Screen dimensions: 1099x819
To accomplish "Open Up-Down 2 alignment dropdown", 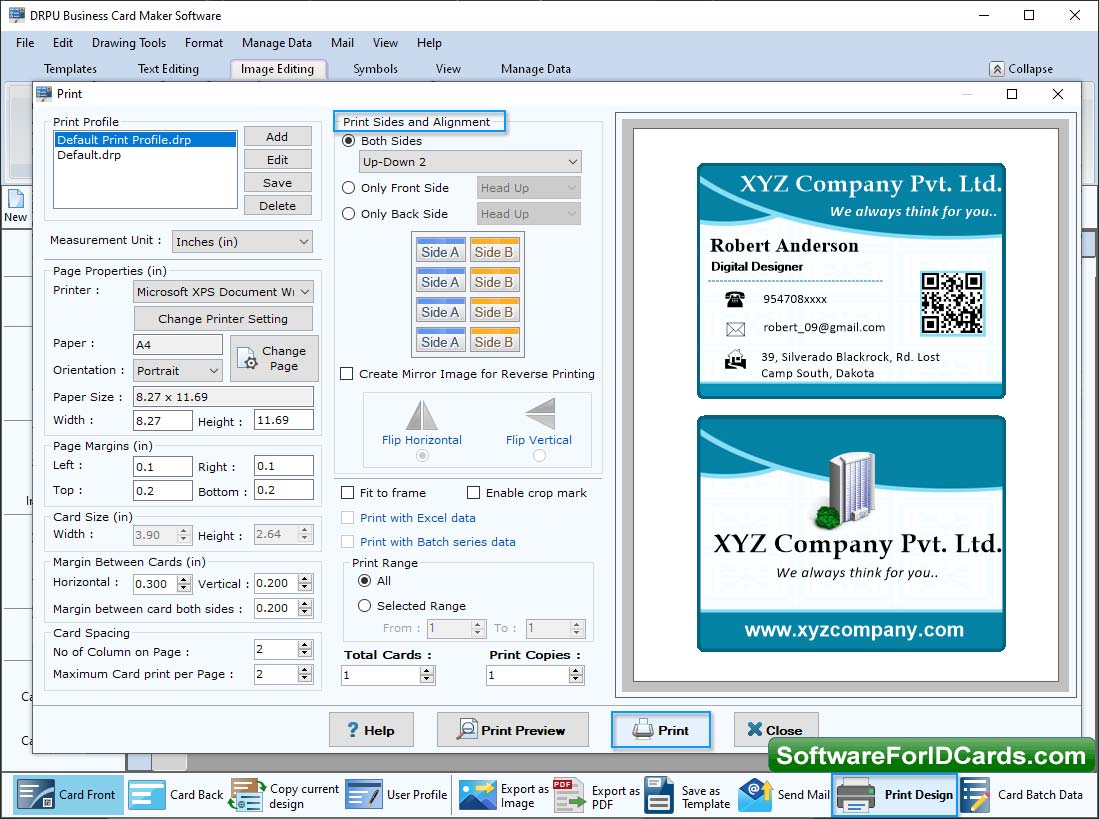I will (470, 162).
